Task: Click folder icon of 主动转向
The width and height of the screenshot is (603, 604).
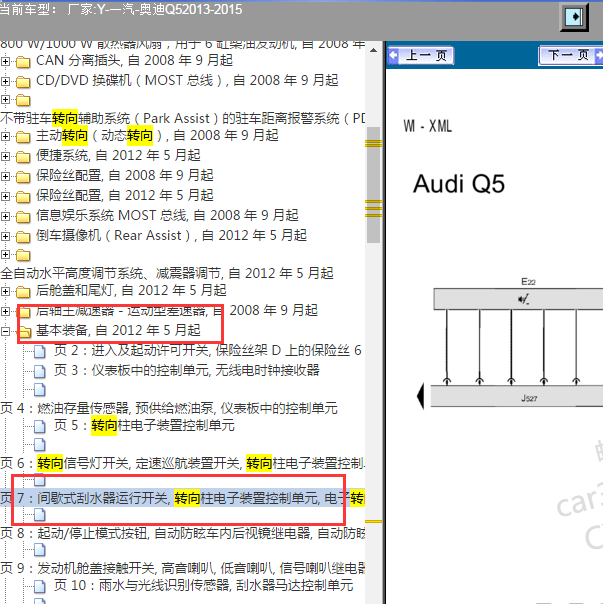Action: click(23, 136)
